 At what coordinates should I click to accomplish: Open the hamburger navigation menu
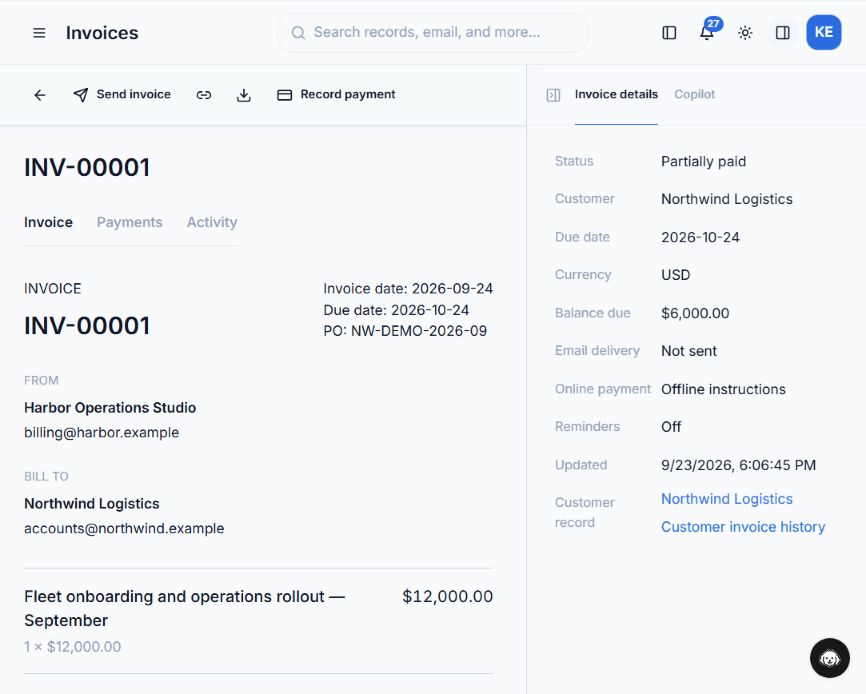click(x=39, y=33)
